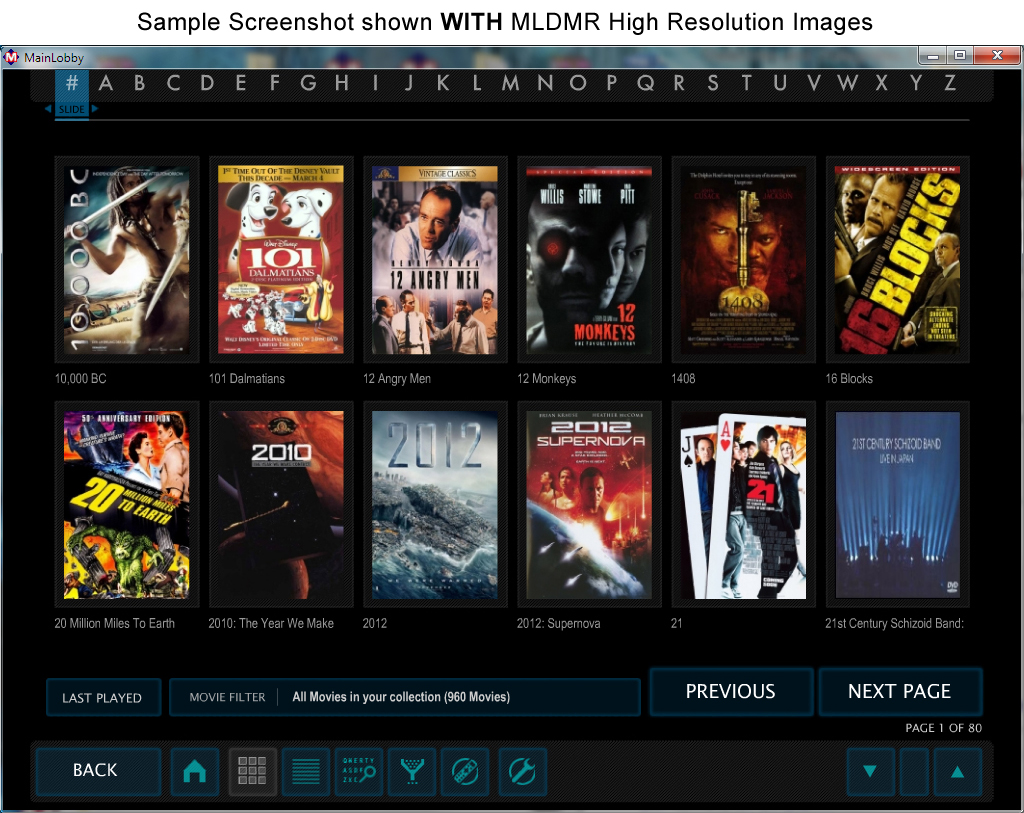Open the 12 Angry Men cover

[x=435, y=259]
